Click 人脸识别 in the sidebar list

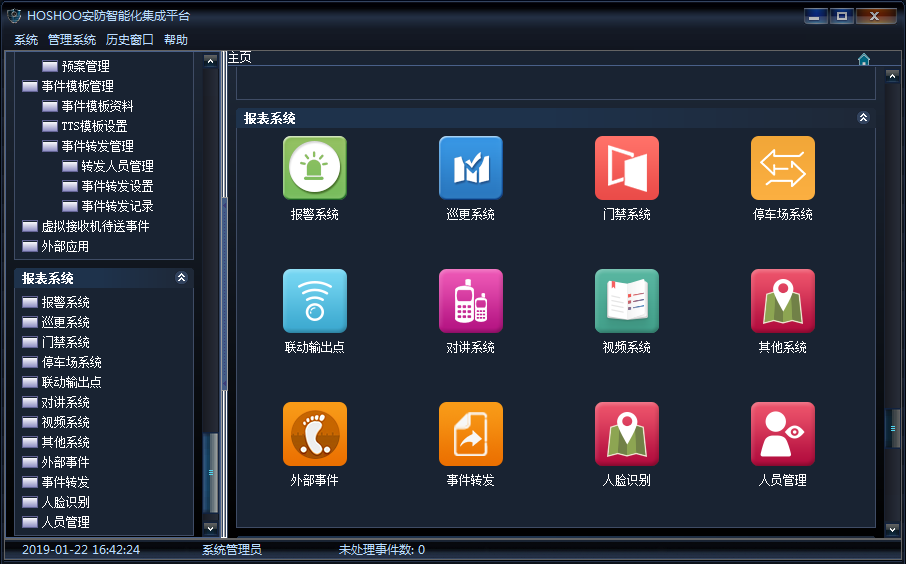66,502
